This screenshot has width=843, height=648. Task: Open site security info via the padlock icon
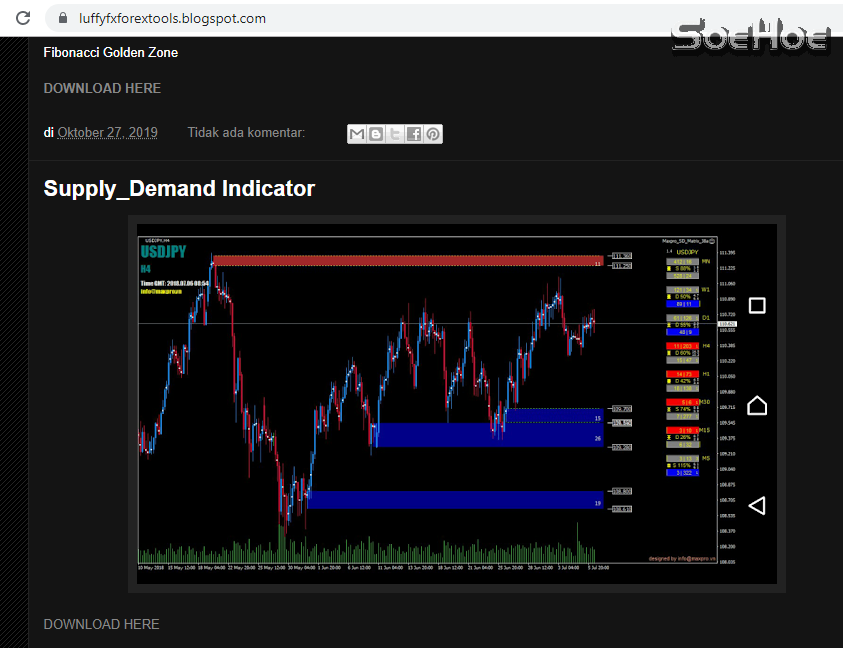62,17
